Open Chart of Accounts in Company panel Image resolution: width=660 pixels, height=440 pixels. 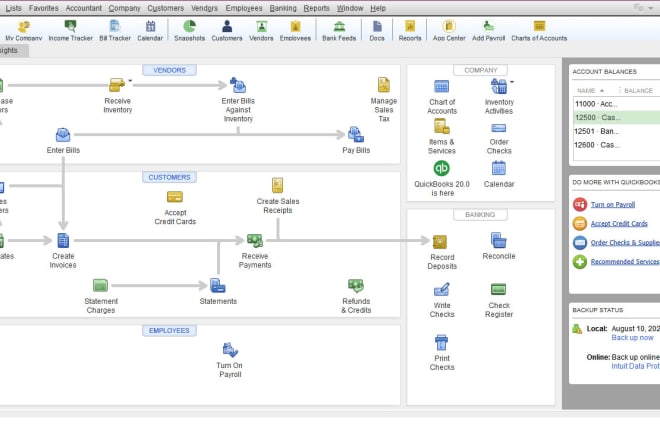point(442,86)
